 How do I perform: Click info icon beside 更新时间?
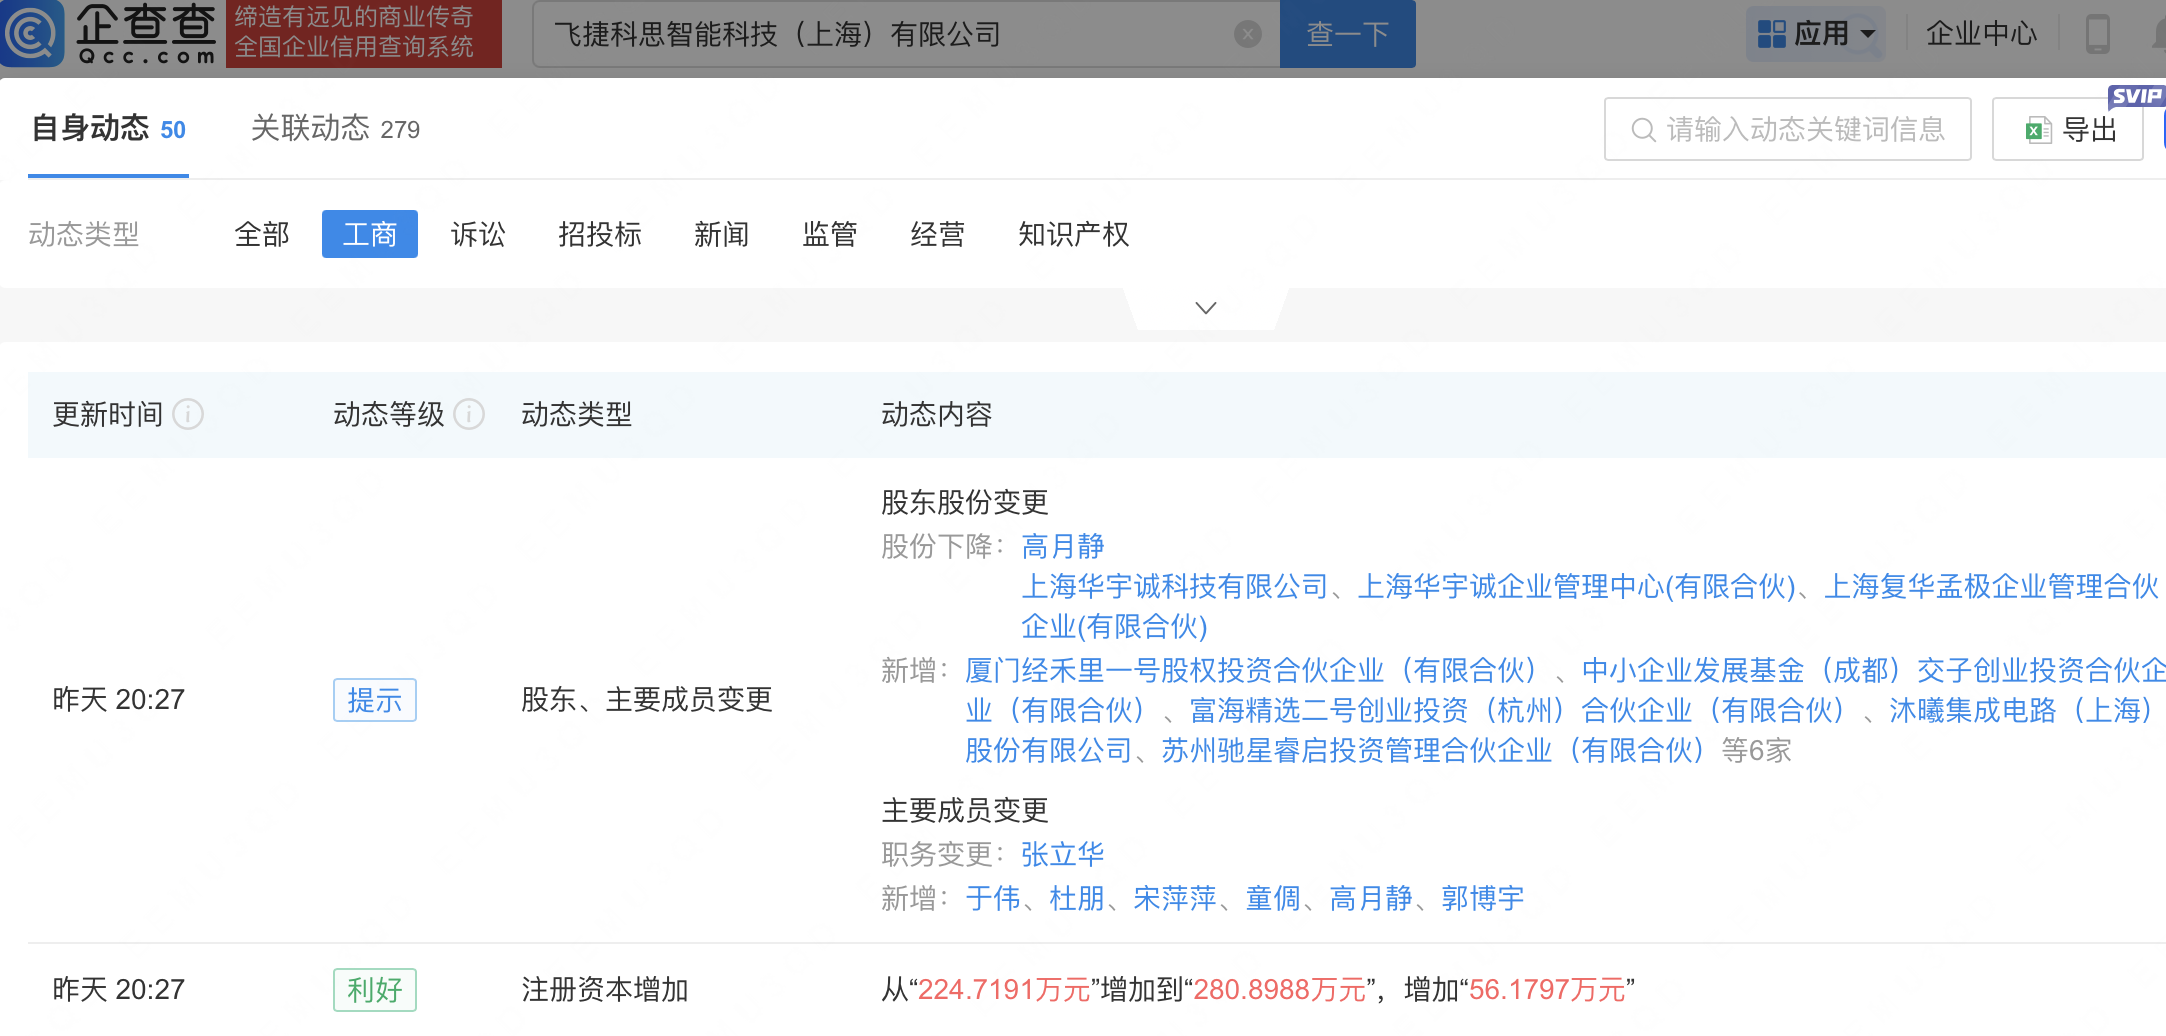[188, 414]
